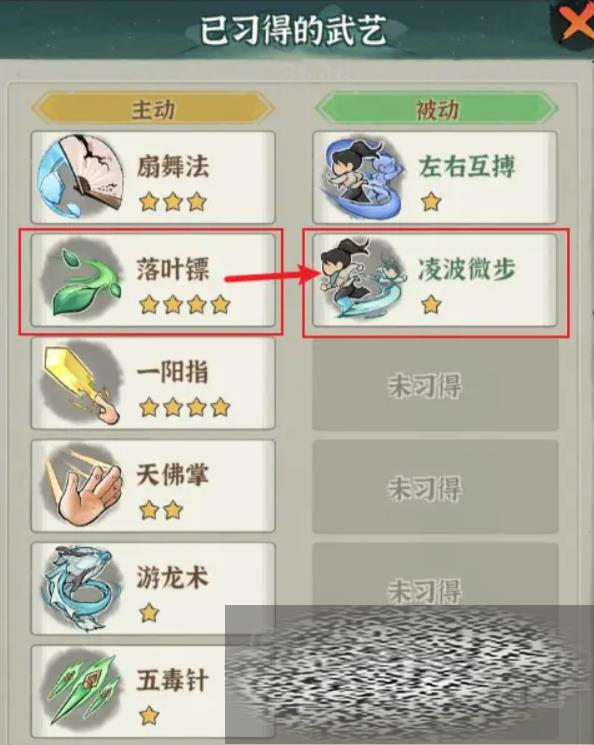Click the 扇舞法 fan skill icon
The height and width of the screenshot is (745, 594).
pos(80,176)
